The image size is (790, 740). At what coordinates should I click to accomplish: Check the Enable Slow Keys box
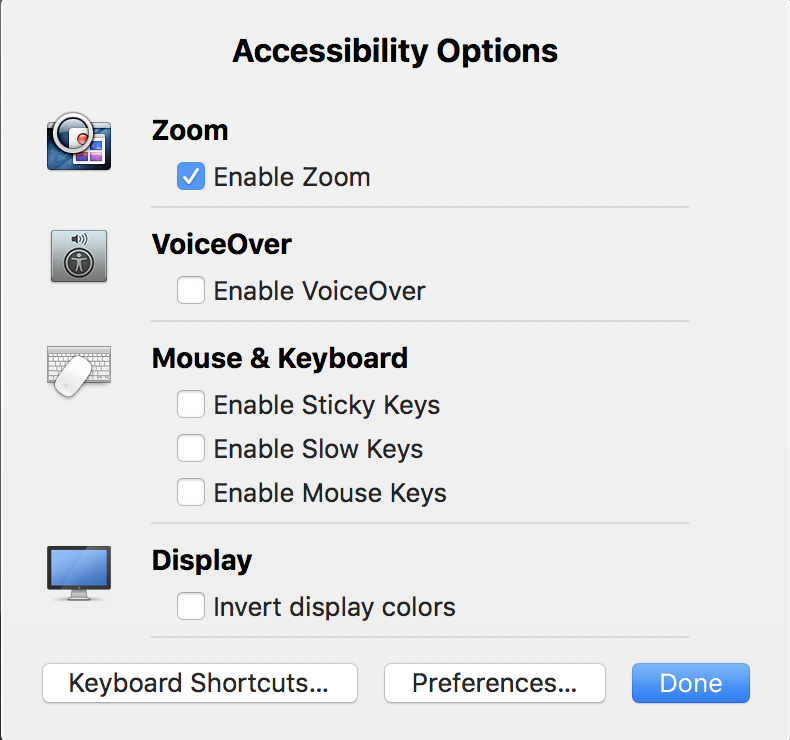click(x=191, y=449)
